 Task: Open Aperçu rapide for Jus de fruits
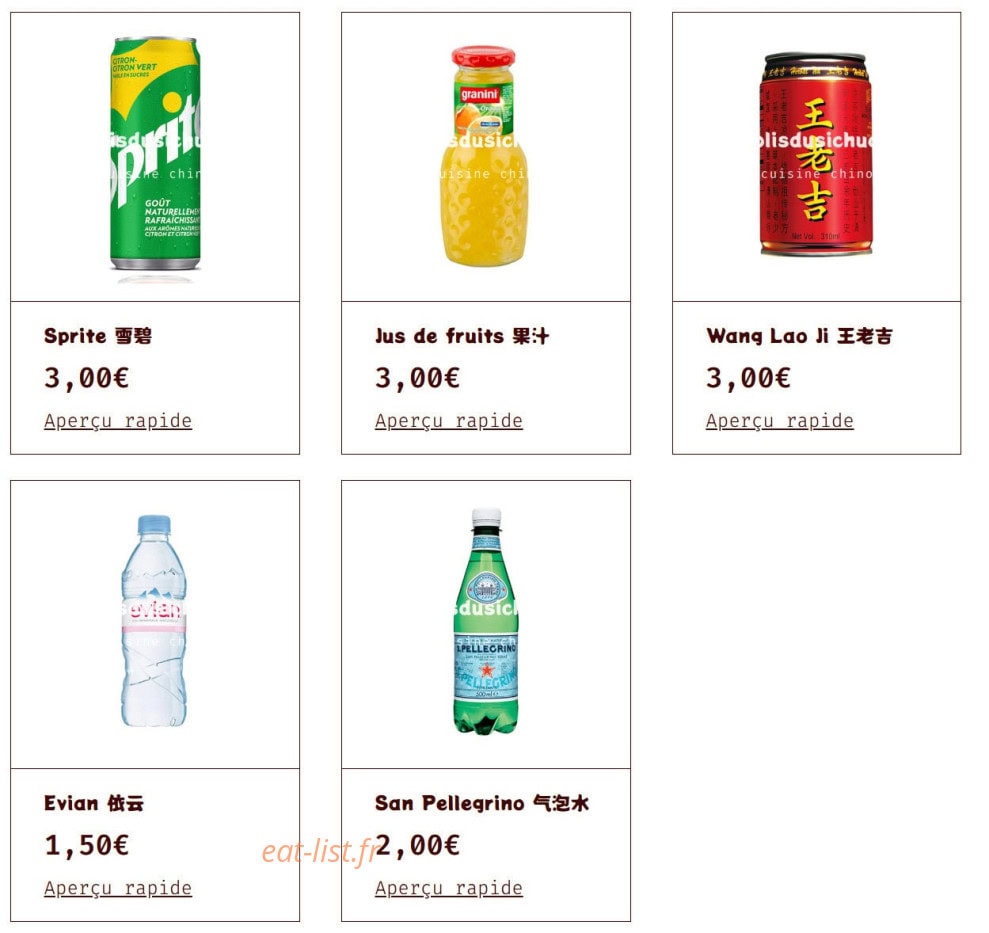point(448,421)
